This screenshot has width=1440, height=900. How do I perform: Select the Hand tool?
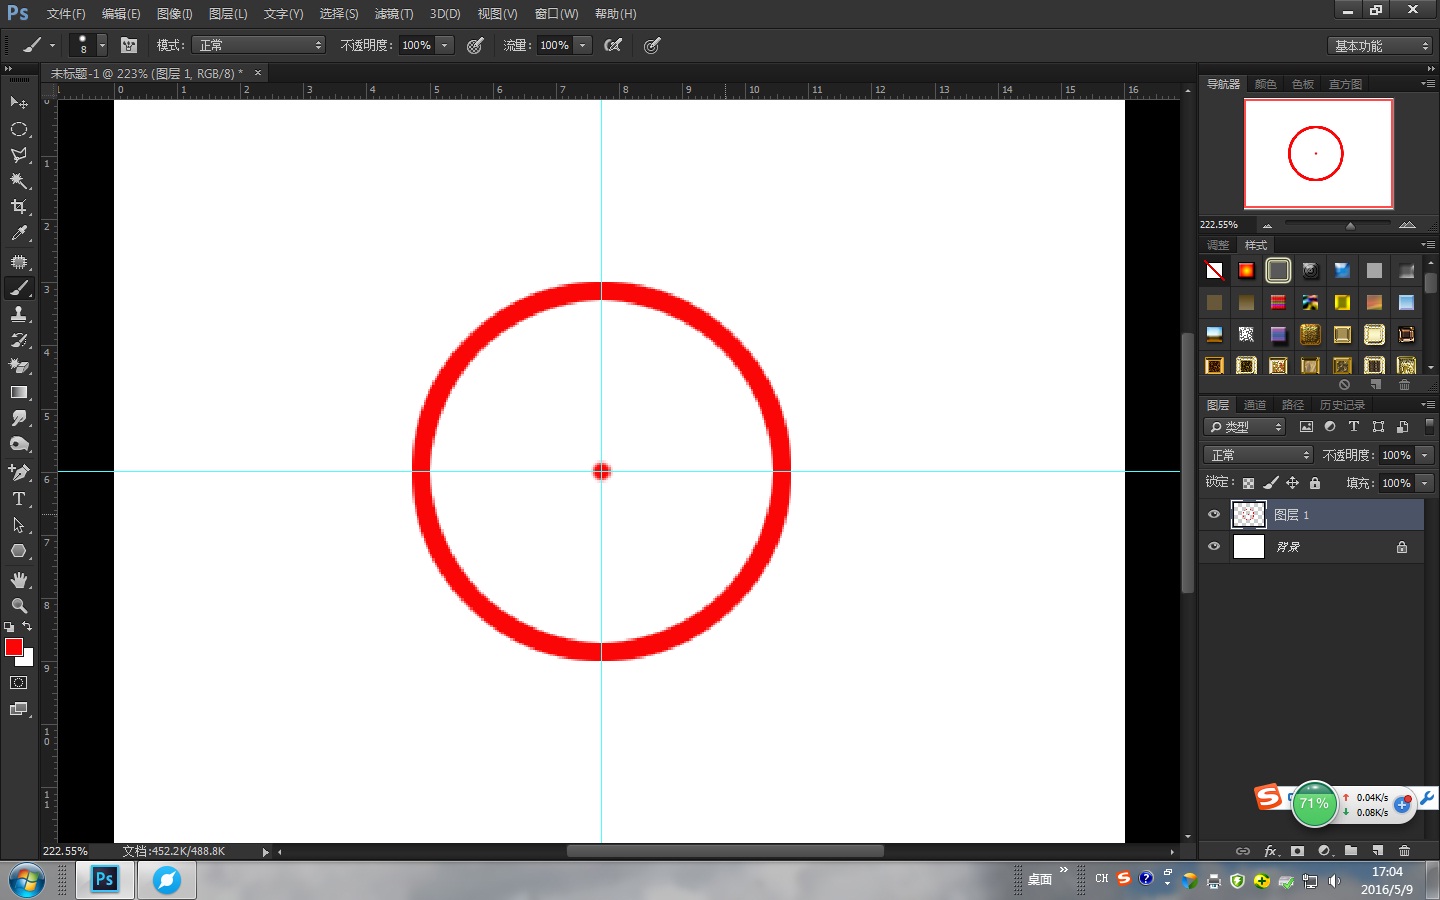pyautogui.click(x=18, y=580)
